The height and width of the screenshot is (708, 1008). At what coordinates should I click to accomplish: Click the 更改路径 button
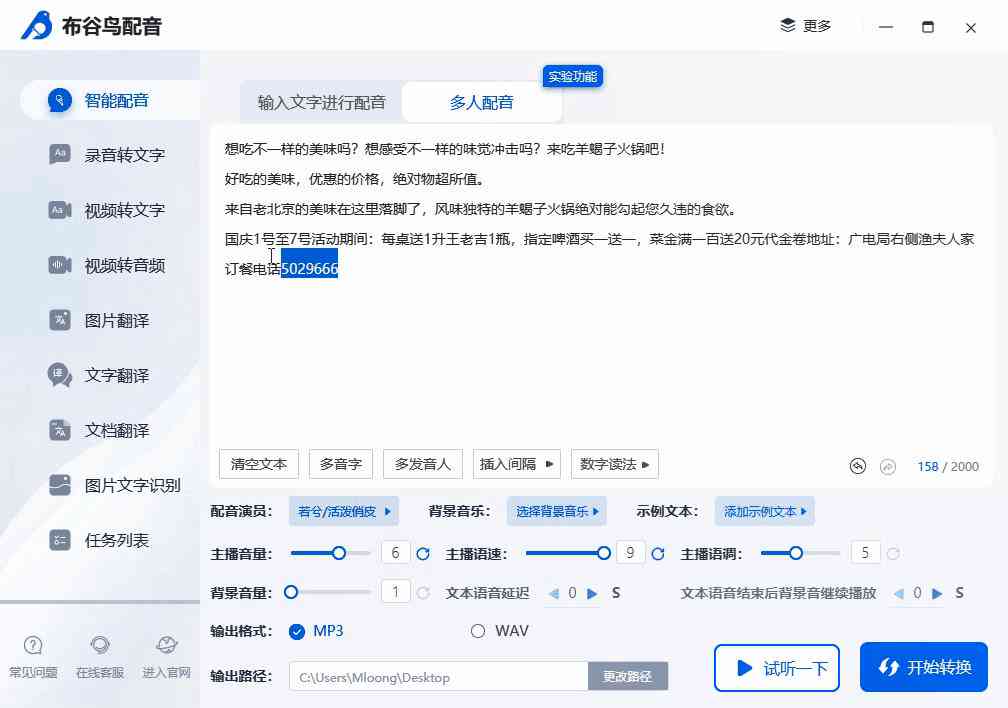(x=628, y=676)
